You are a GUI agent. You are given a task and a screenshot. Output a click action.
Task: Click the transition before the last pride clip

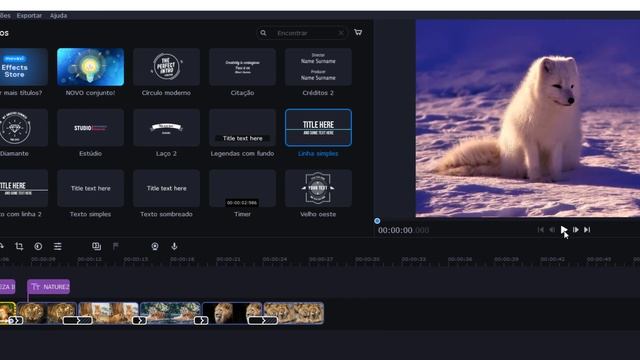coord(263,321)
